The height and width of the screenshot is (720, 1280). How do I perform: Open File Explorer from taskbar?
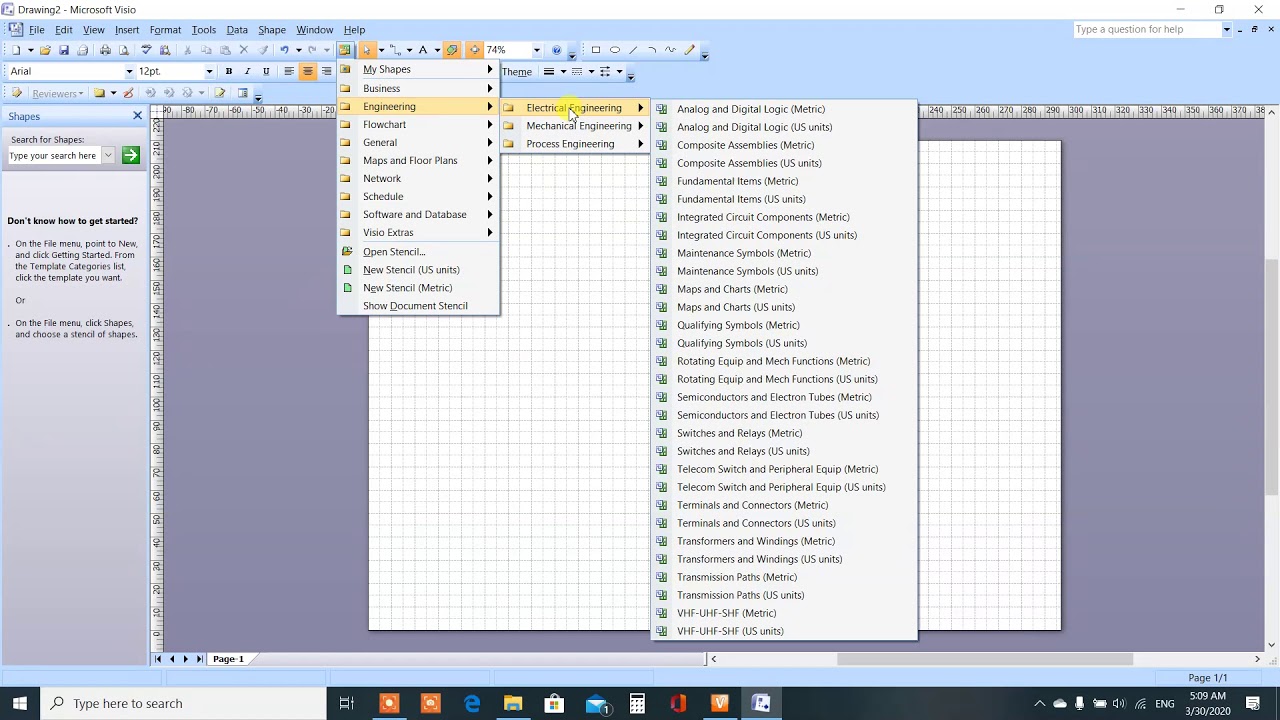coord(513,703)
